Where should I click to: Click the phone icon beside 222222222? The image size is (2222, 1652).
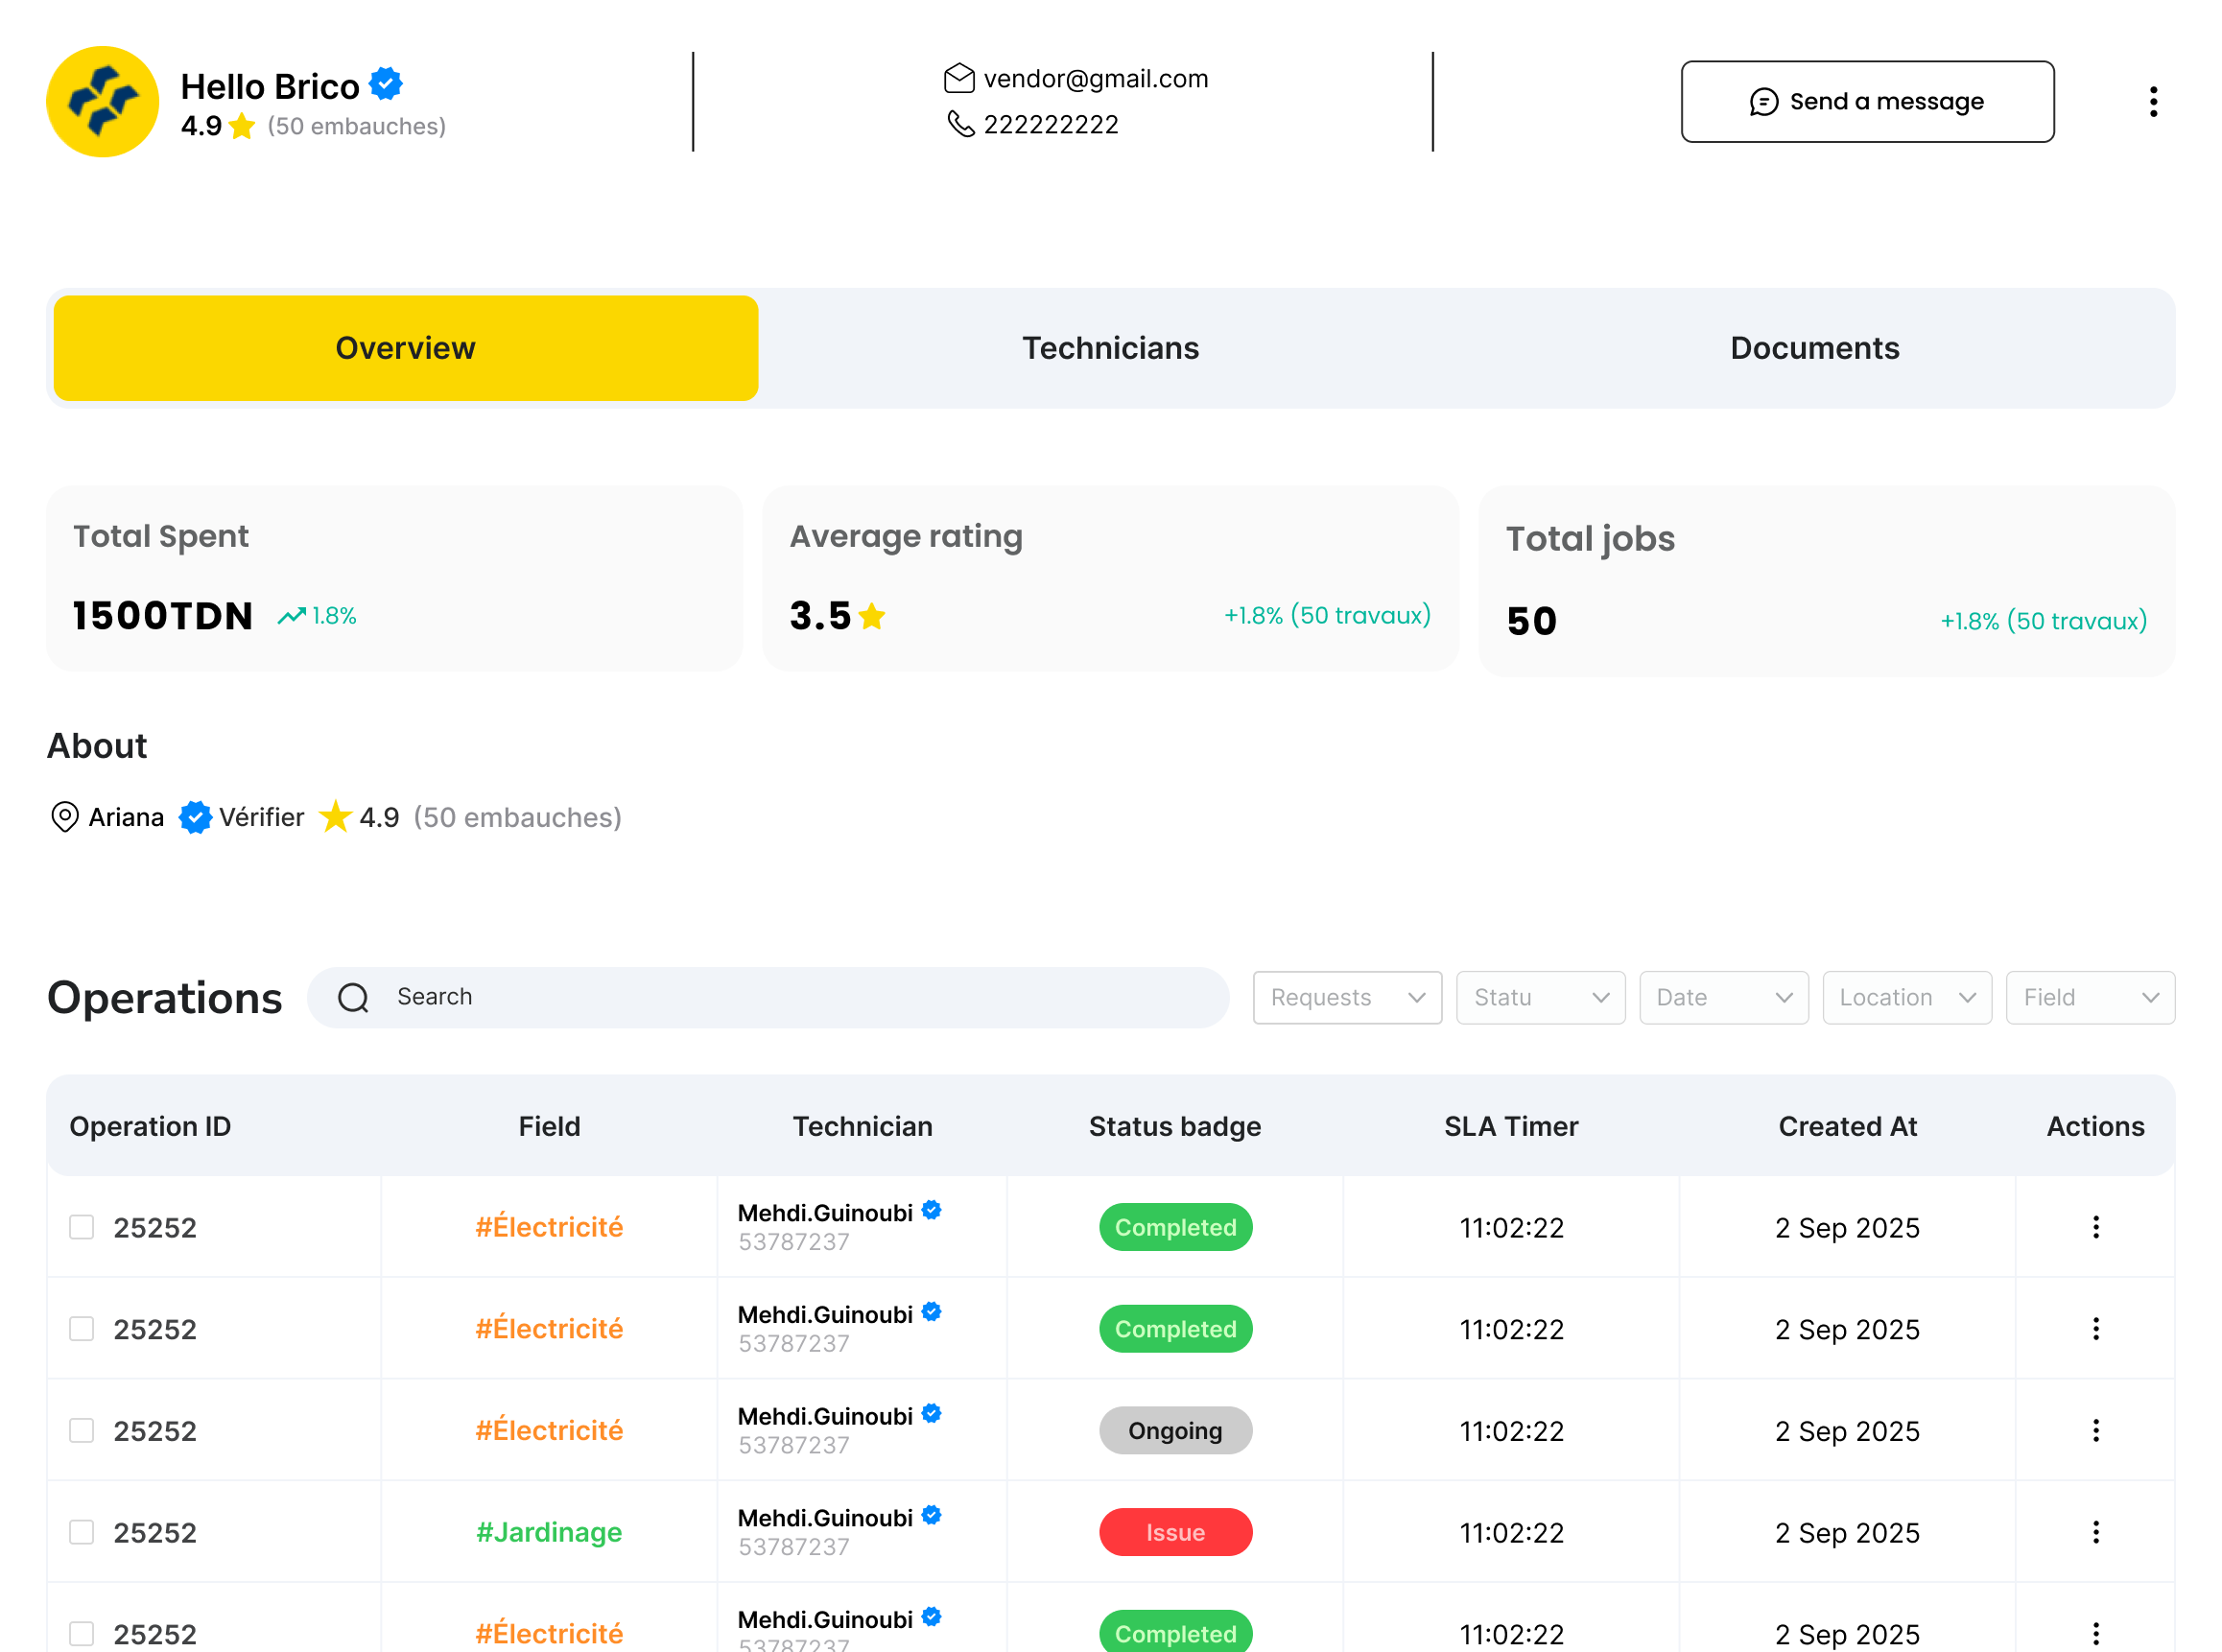(960, 124)
